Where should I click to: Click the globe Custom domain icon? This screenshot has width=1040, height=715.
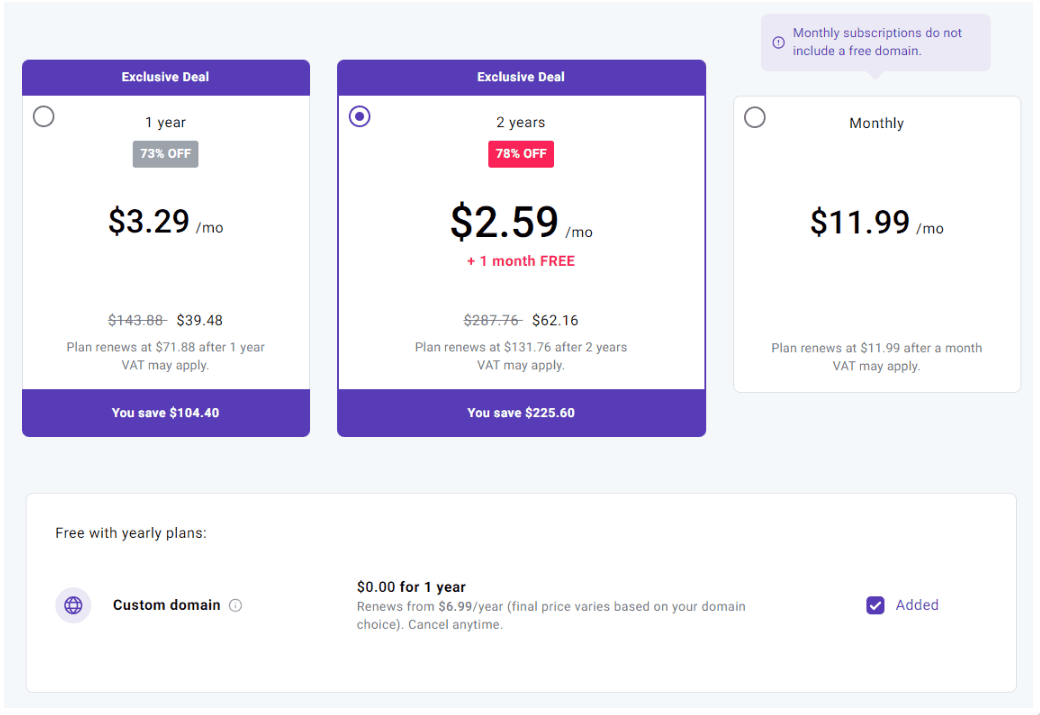click(x=73, y=605)
